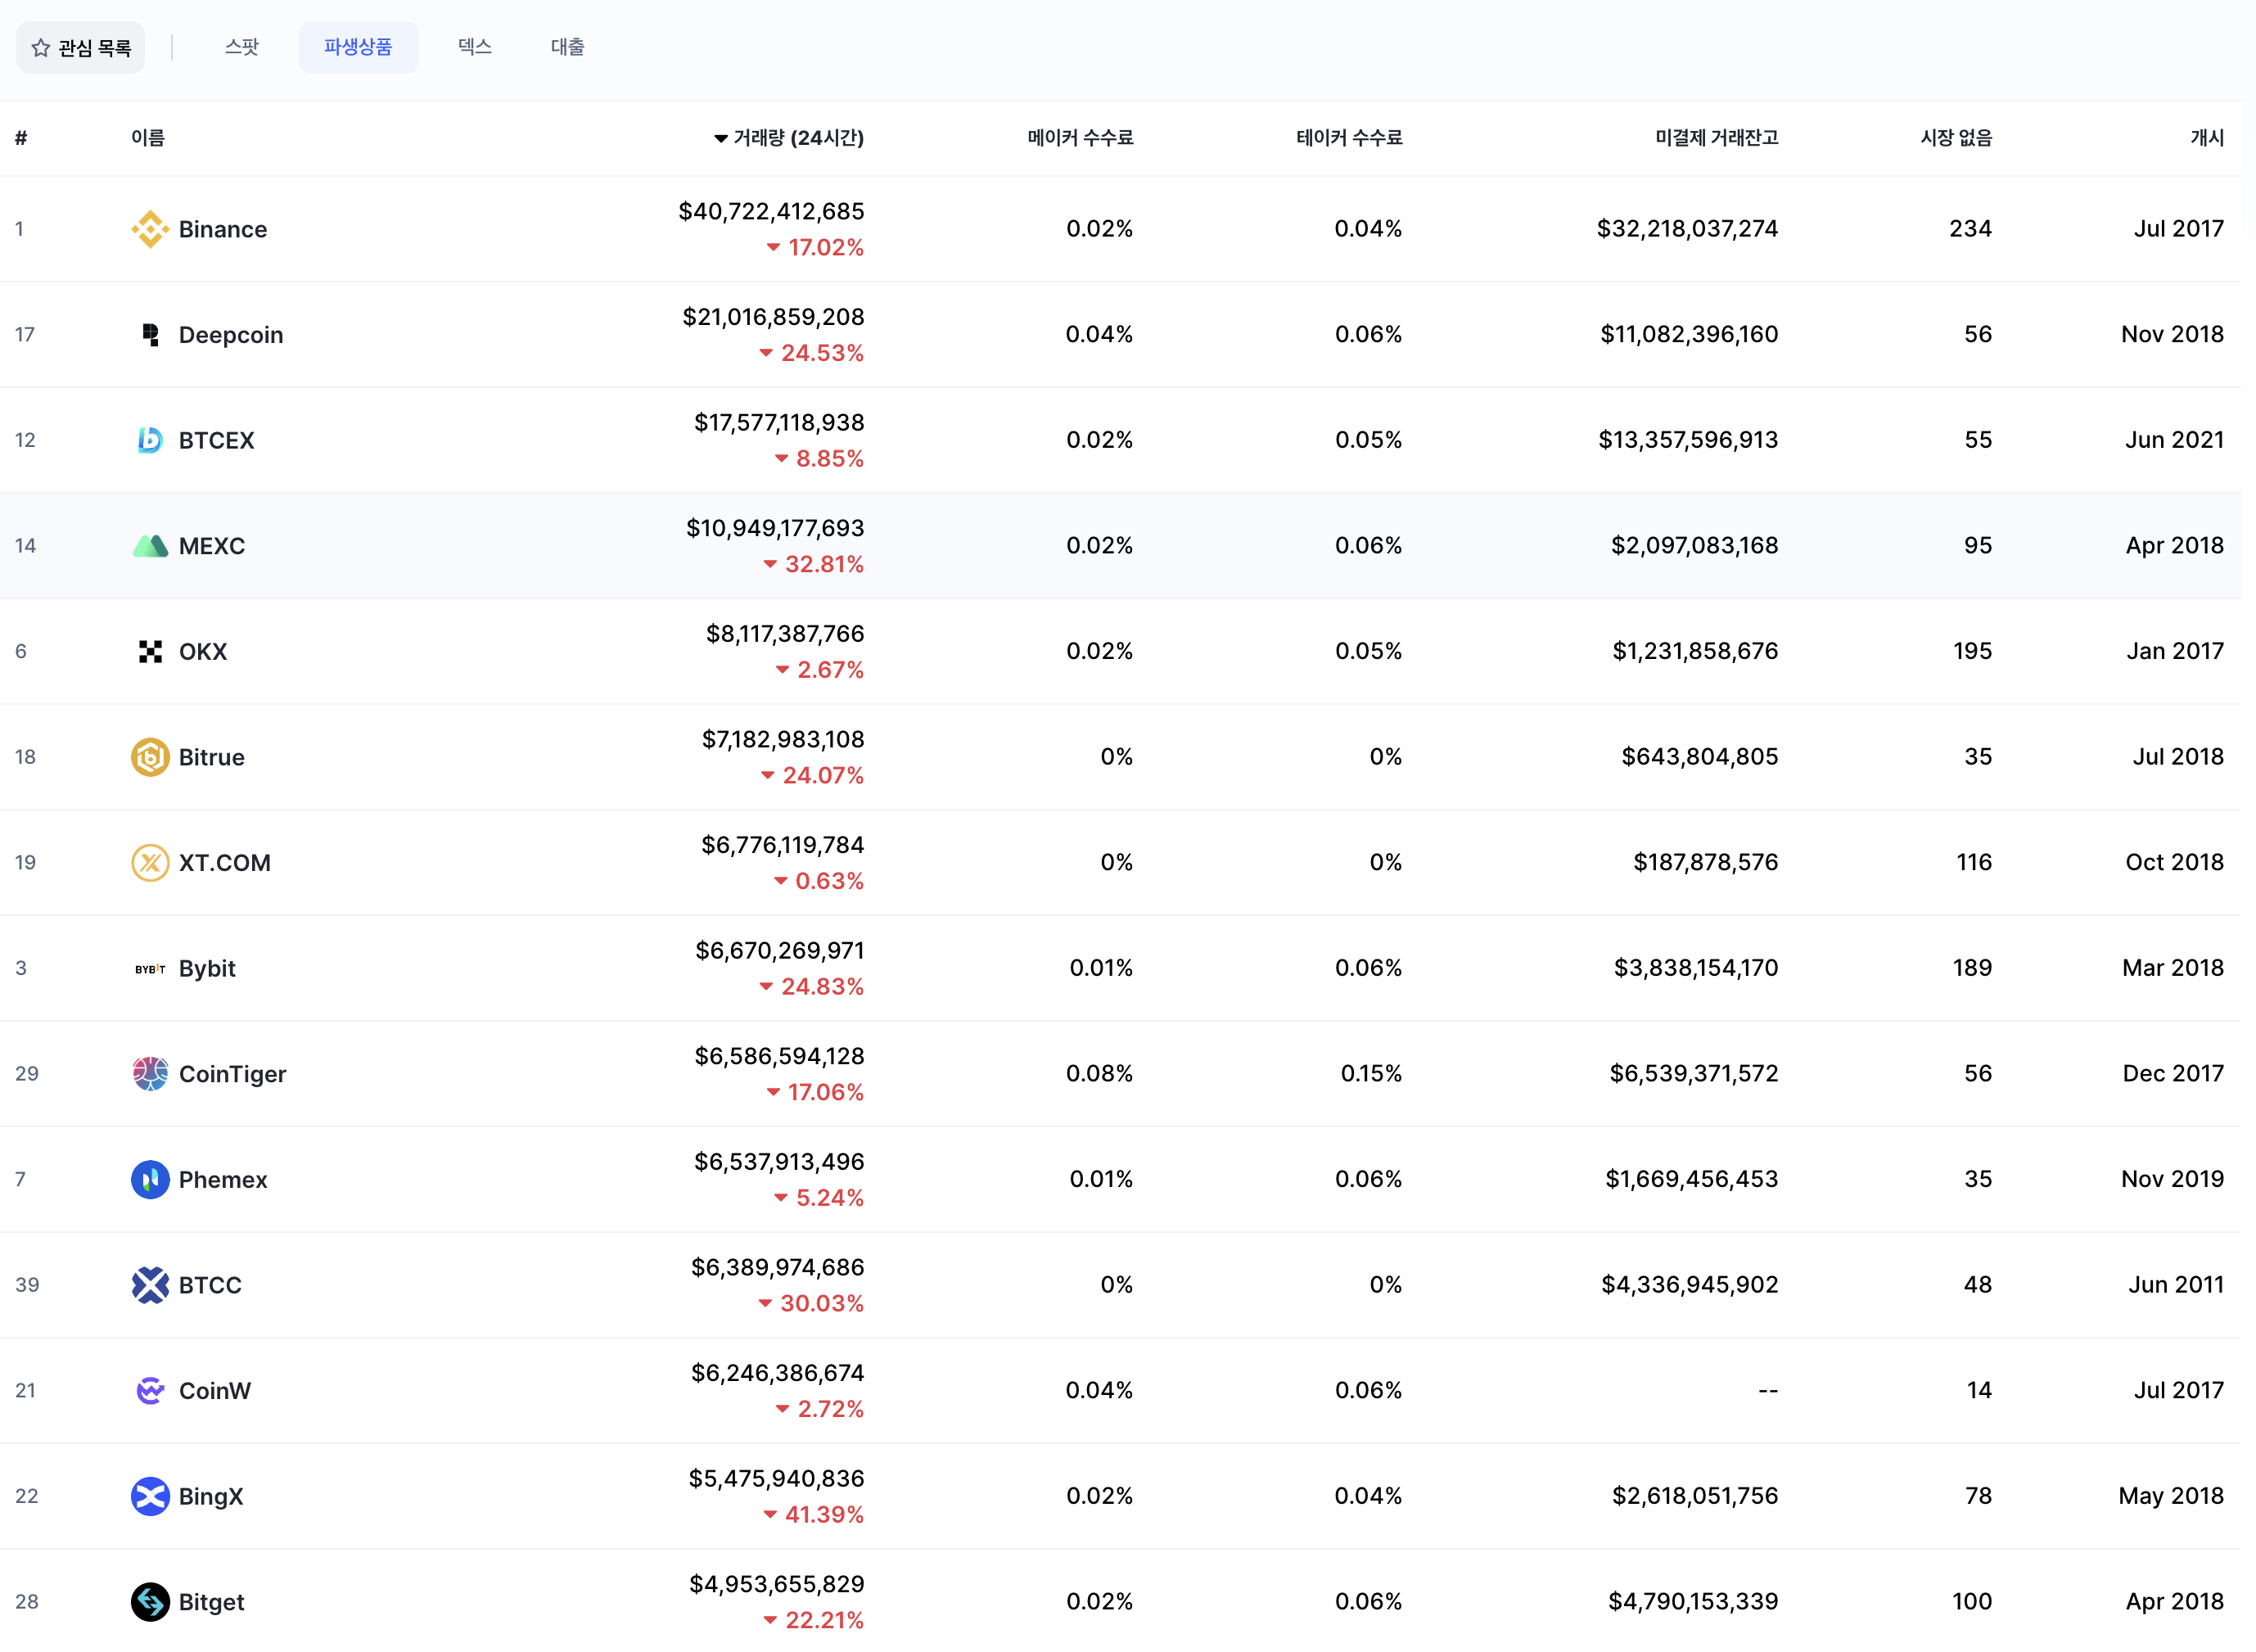This screenshot has width=2256, height=1652.
Task: Click the Phemex blue logo icon
Action: coord(150,1179)
